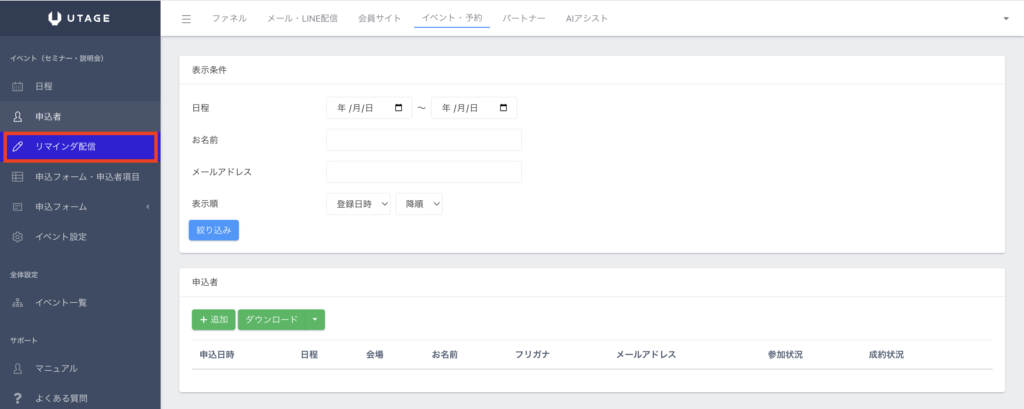The image size is (1024, 409).
Task: Open the ダウンロード split-button arrow
Action: coord(314,320)
